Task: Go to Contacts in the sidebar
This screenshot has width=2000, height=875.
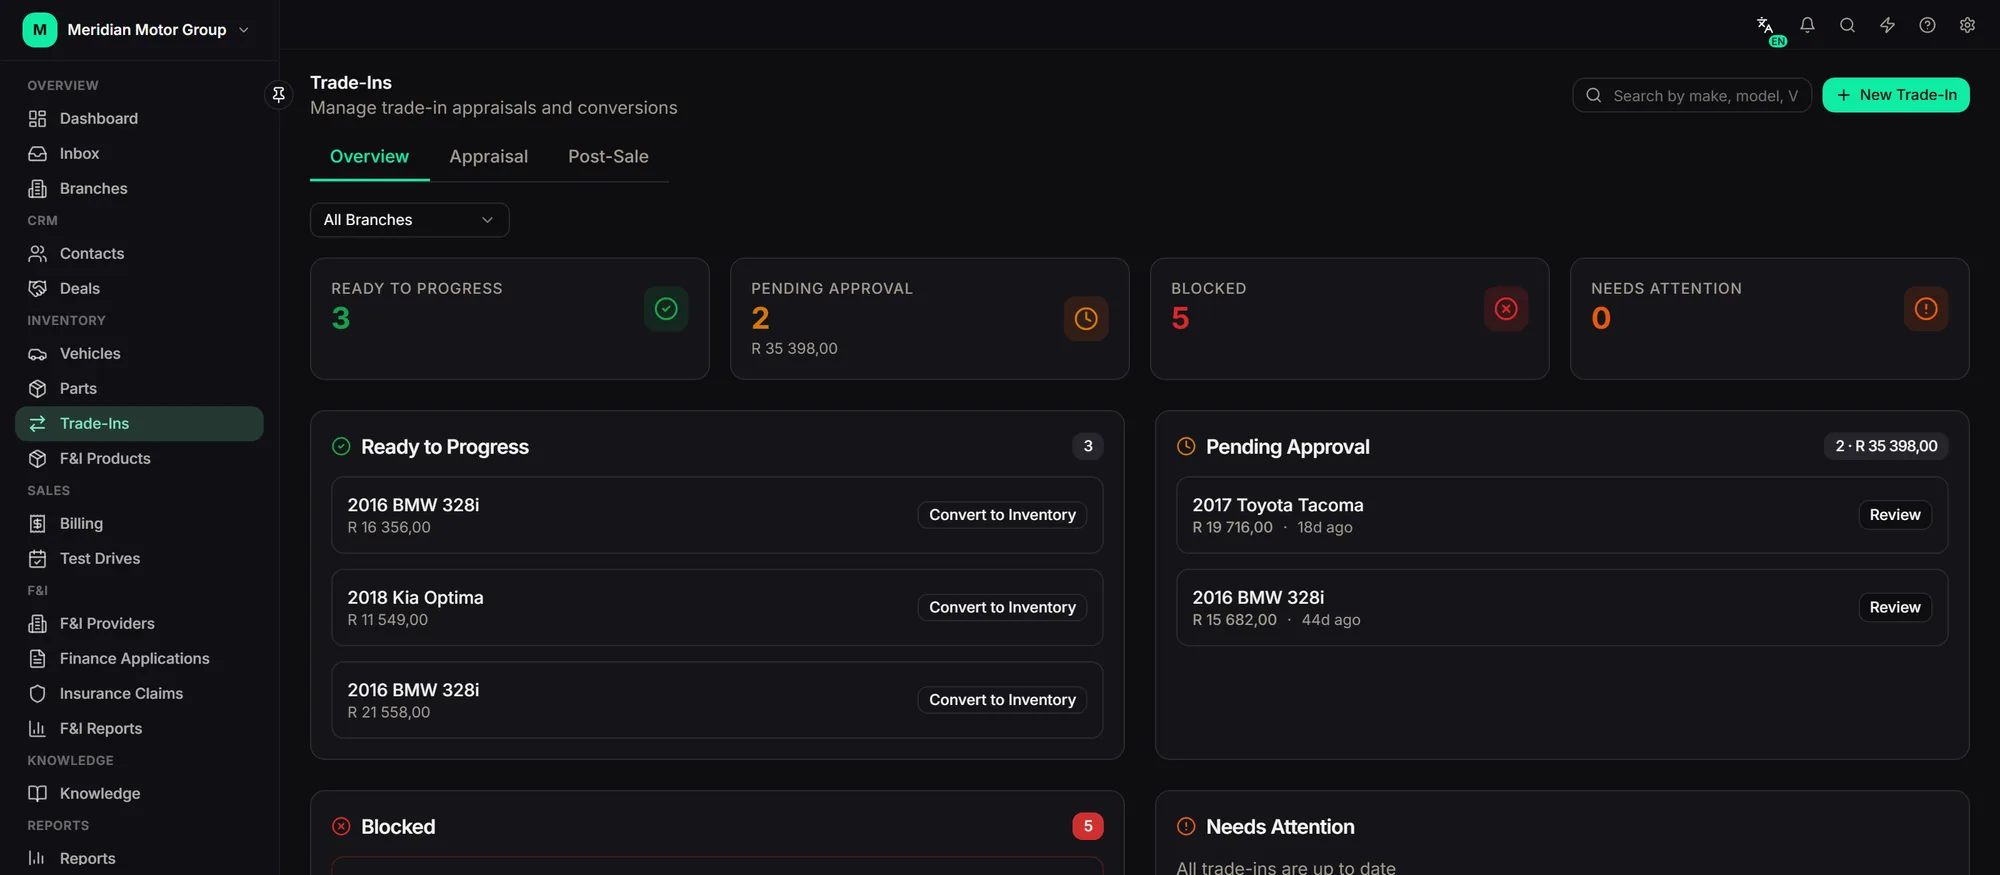Action: (x=139, y=253)
